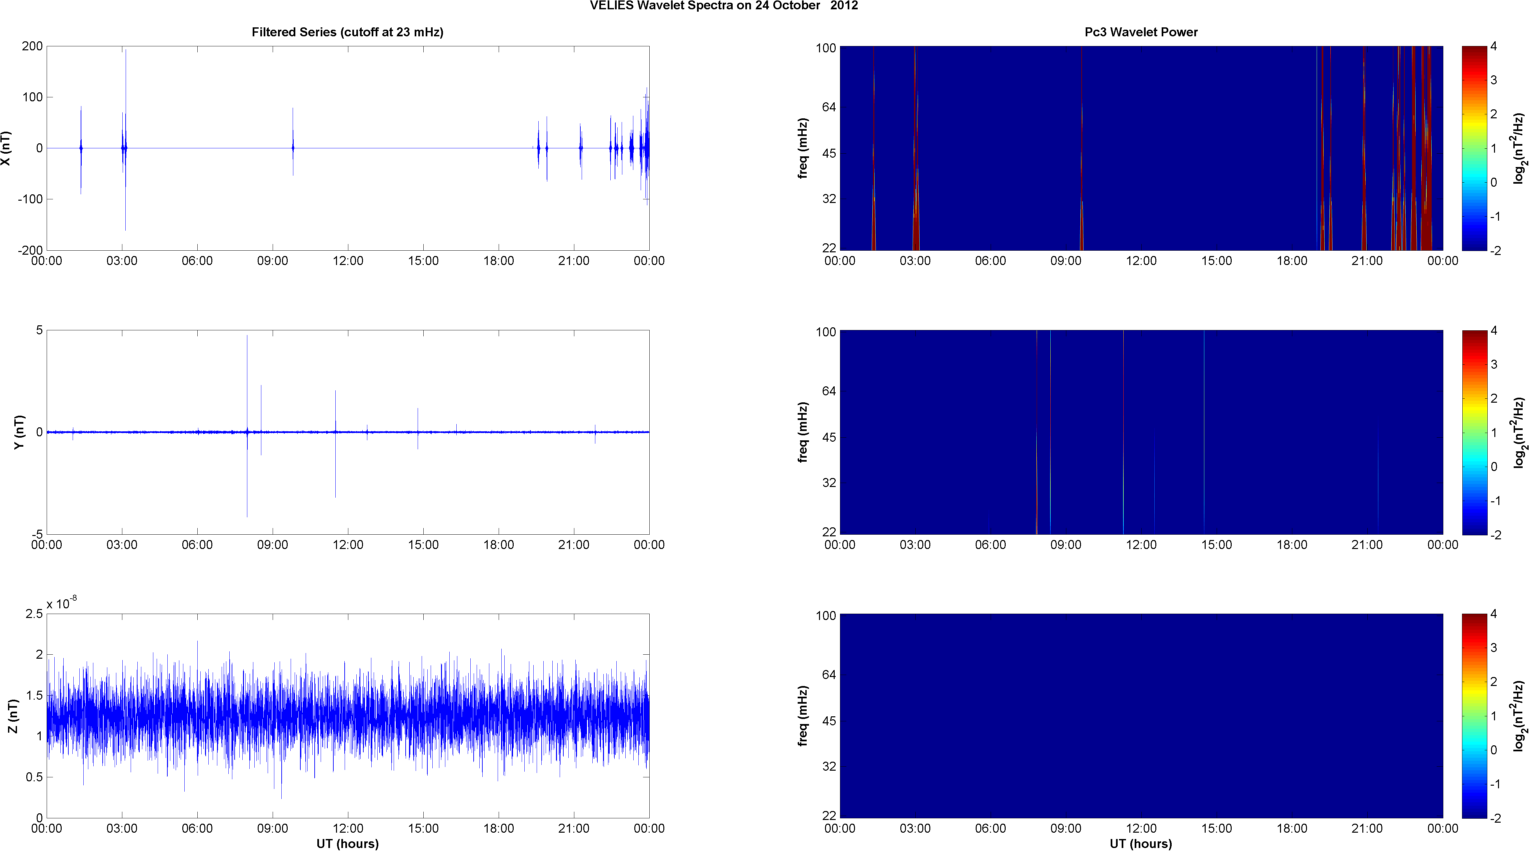
Task: Click the large X-series spike near 03:00
Action: [x=125, y=140]
